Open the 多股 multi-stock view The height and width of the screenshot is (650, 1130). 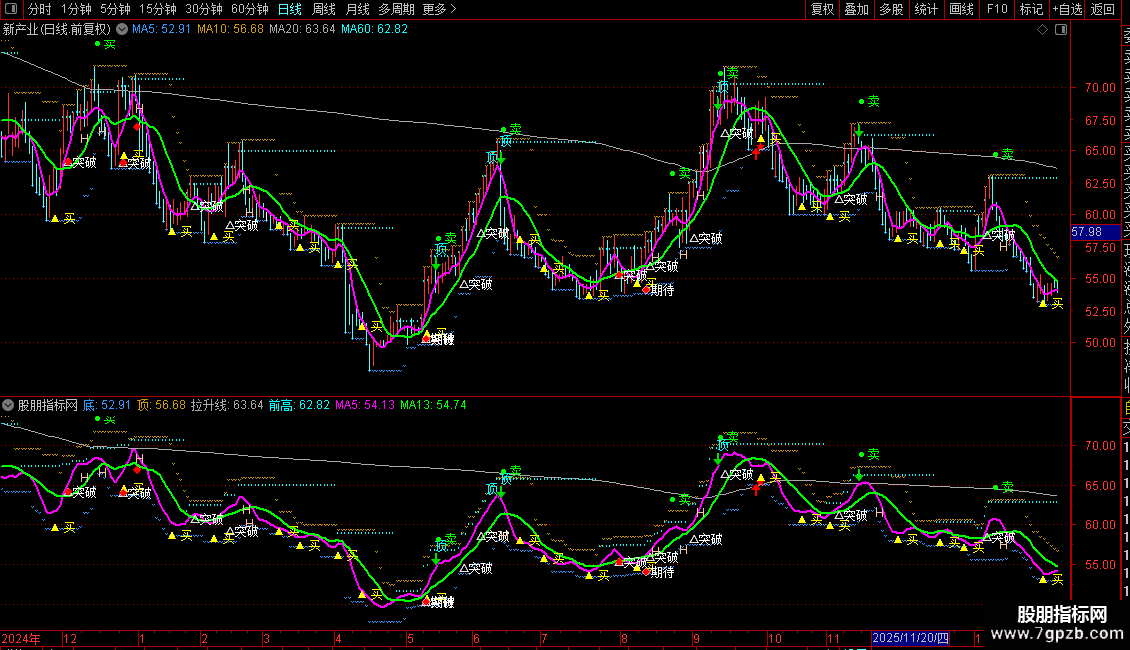891,9
